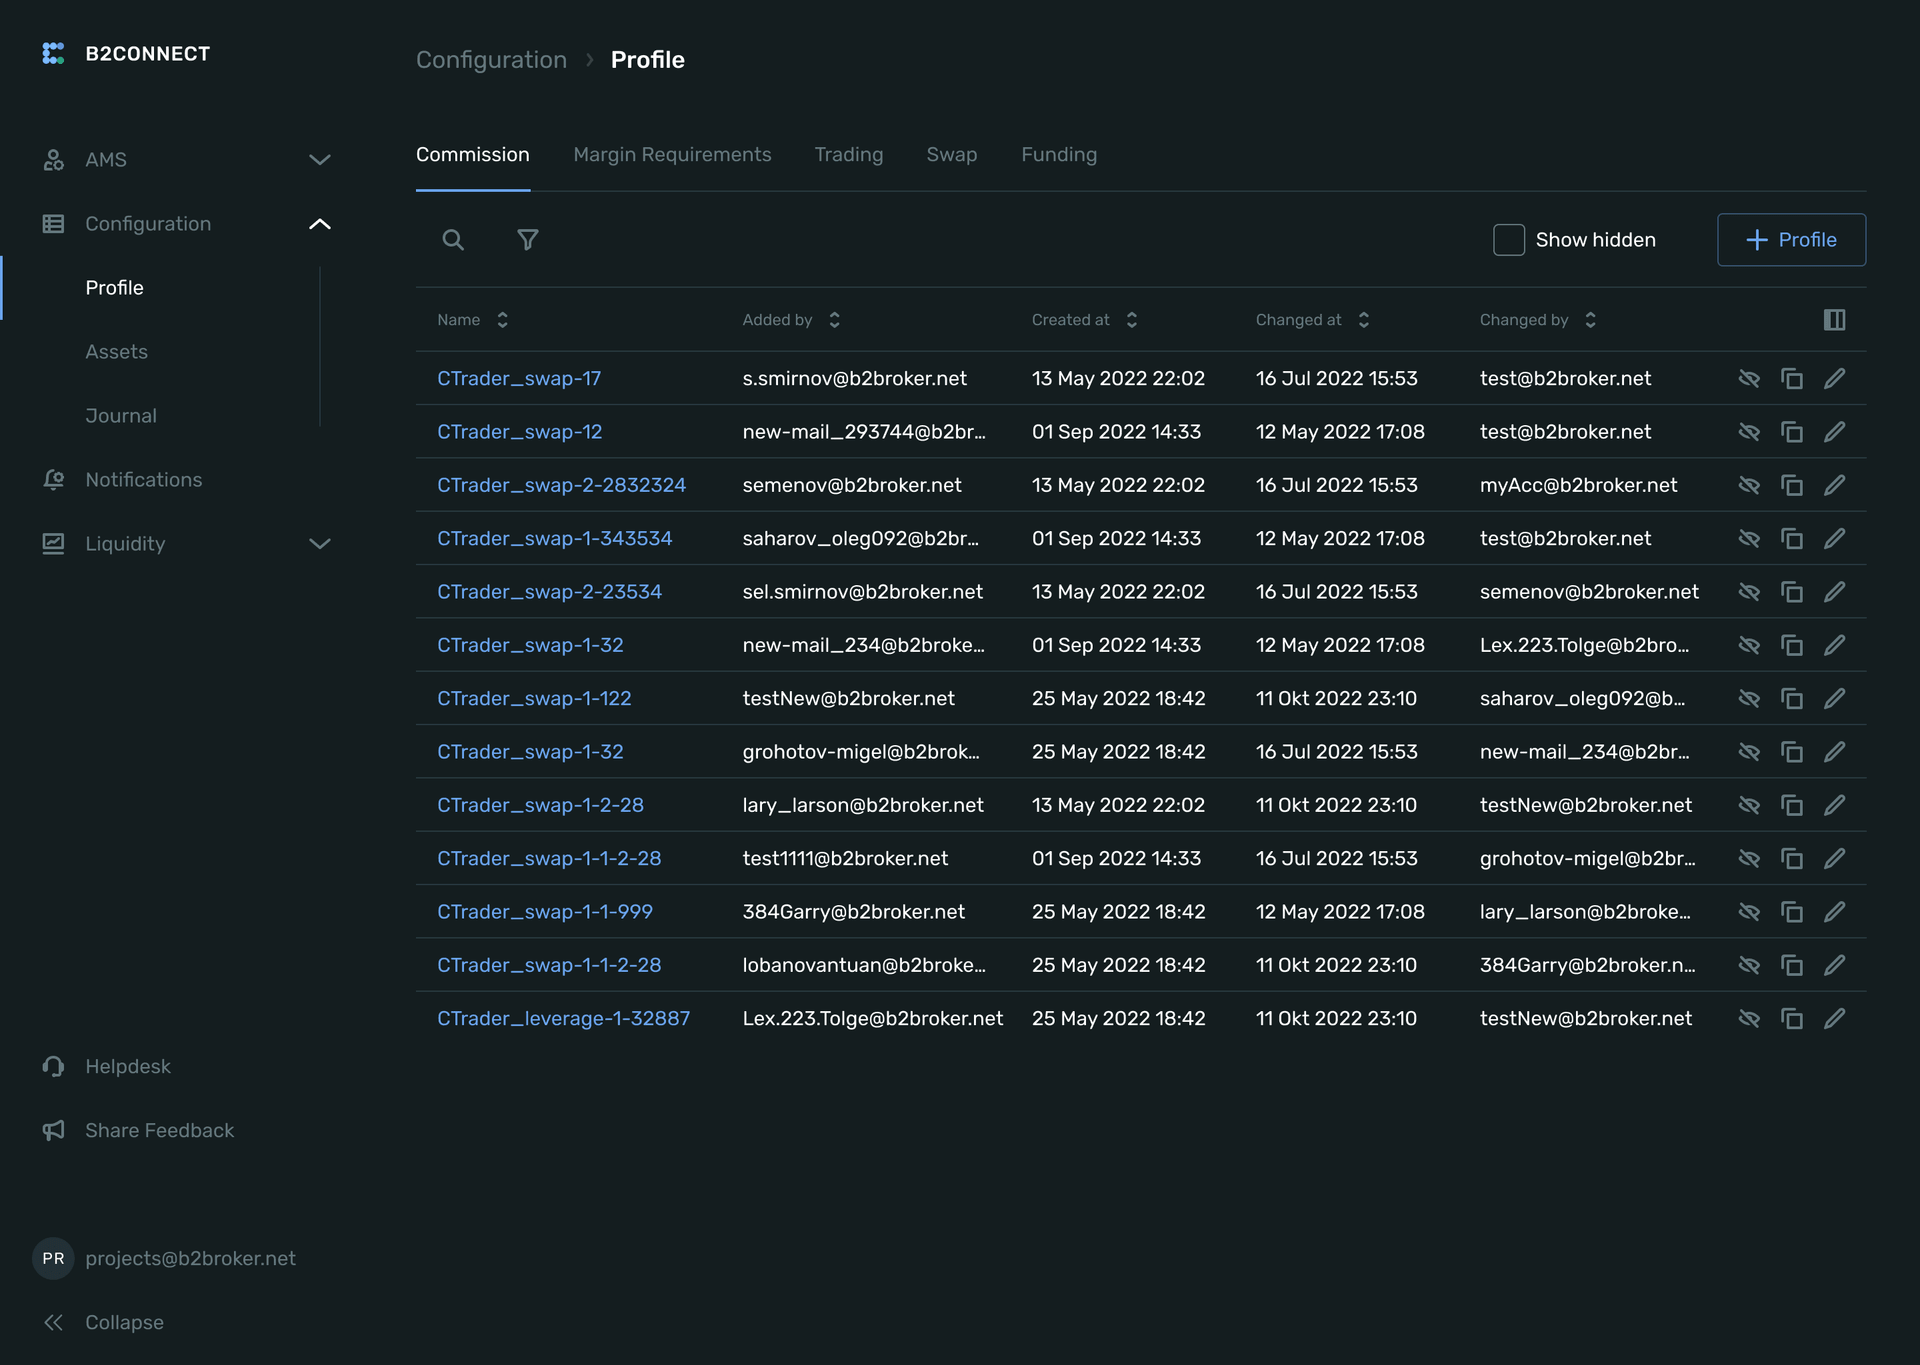Collapse the Configuration sidebar section
Image resolution: width=1920 pixels, height=1365 pixels.
319,224
